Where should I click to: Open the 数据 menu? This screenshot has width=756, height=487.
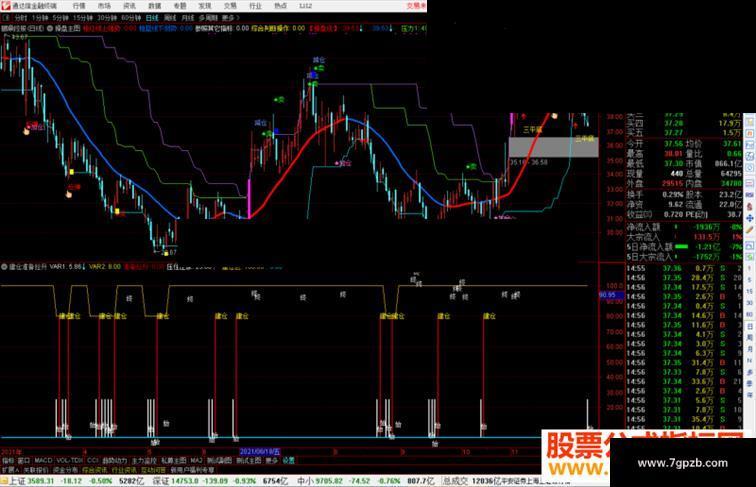point(154,6)
